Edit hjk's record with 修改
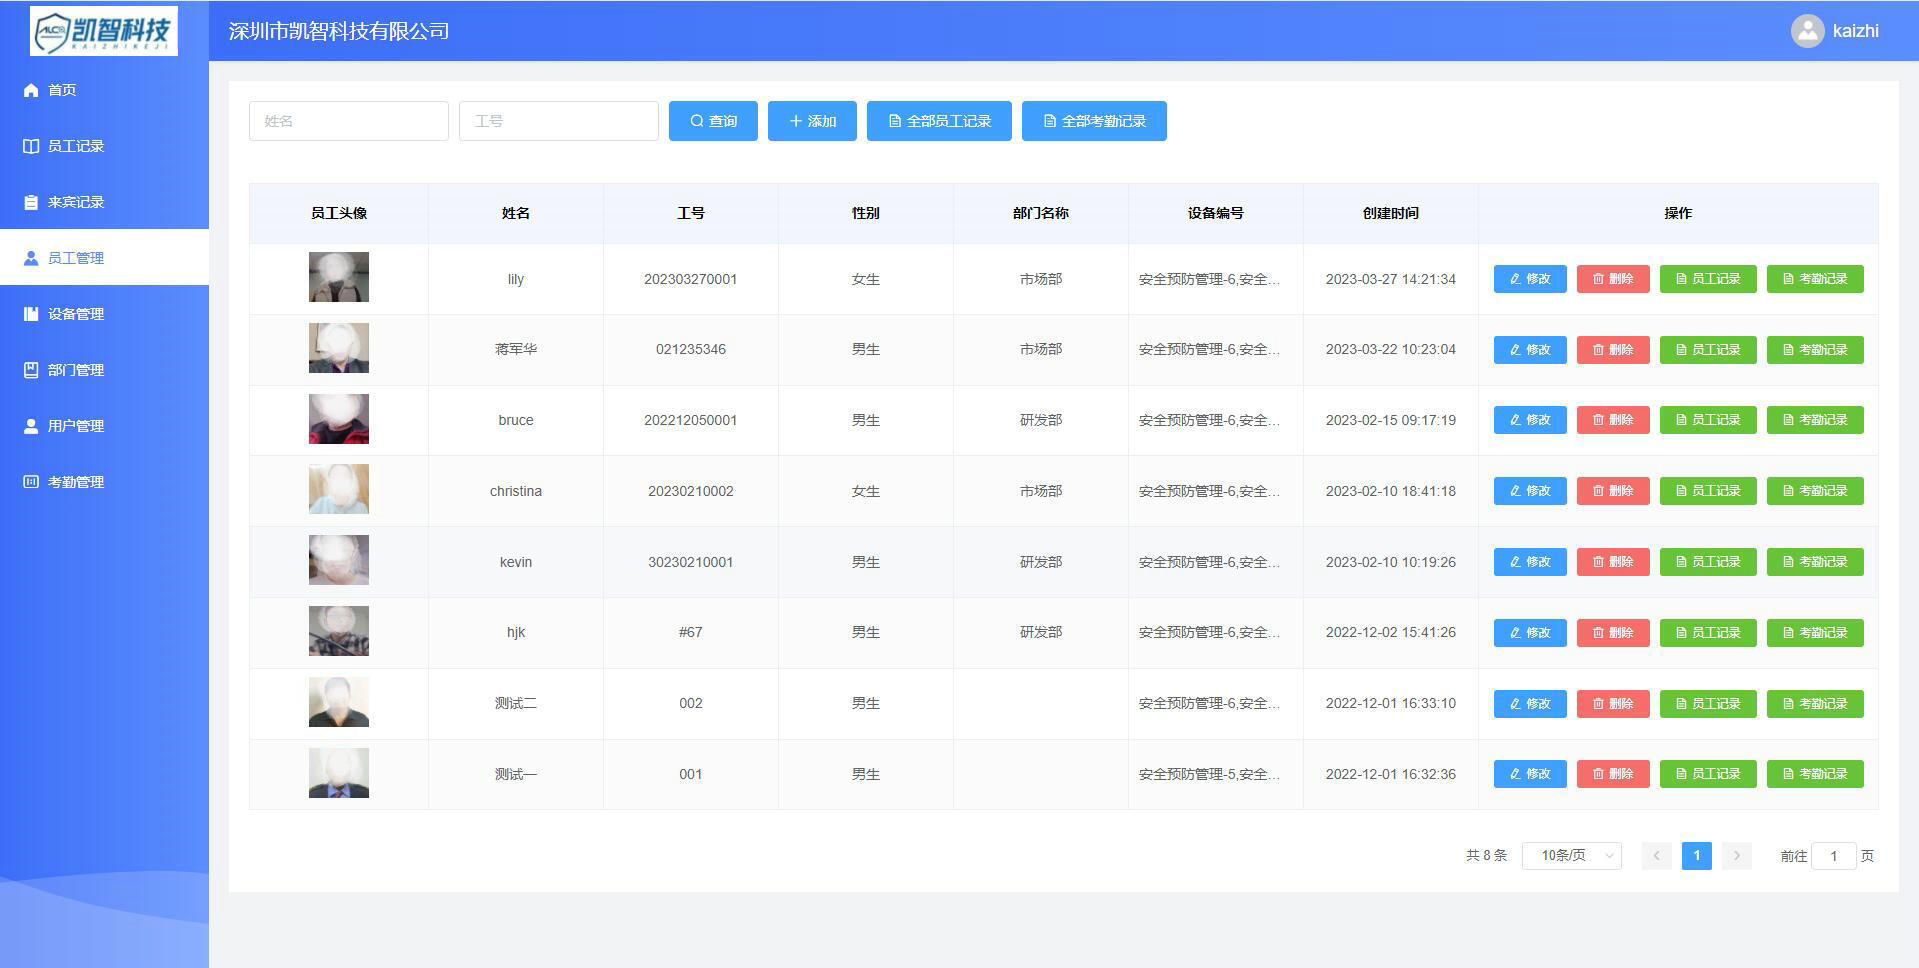Viewport: 1919px width, 968px height. (x=1530, y=633)
